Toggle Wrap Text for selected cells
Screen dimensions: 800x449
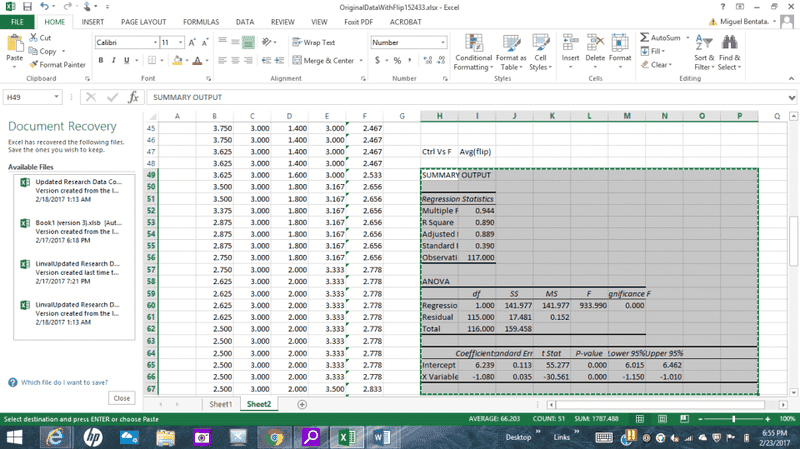tap(314, 42)
